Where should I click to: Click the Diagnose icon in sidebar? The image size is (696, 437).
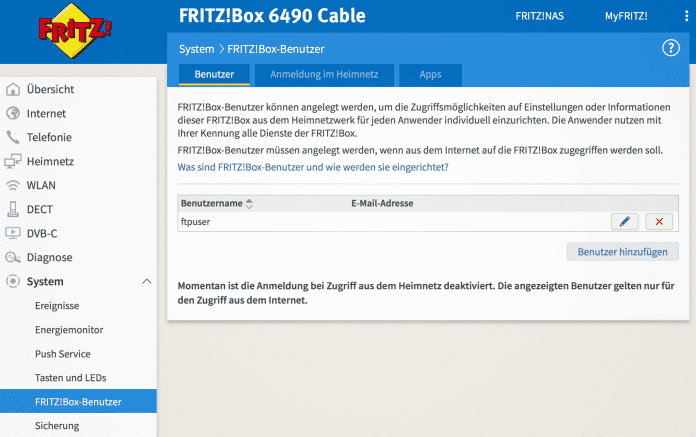13,258
